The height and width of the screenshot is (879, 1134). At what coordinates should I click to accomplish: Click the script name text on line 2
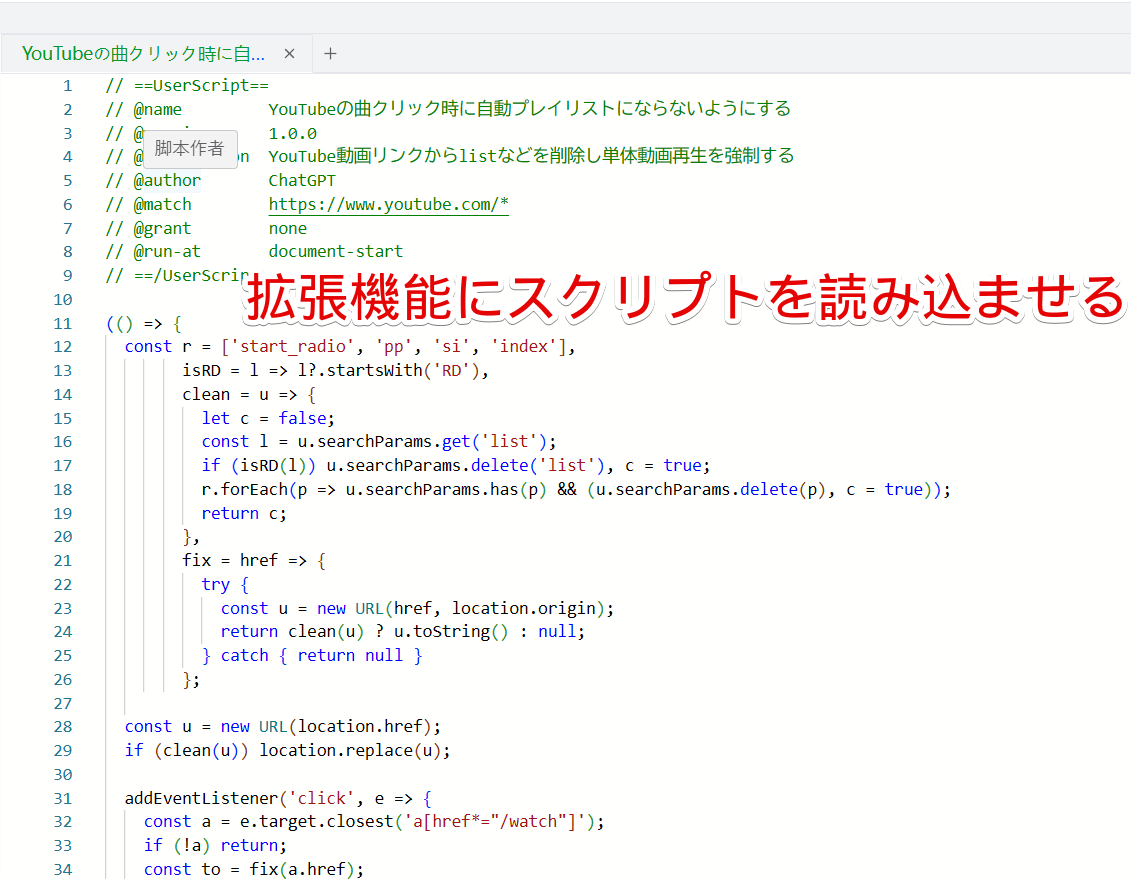[529, 109]
